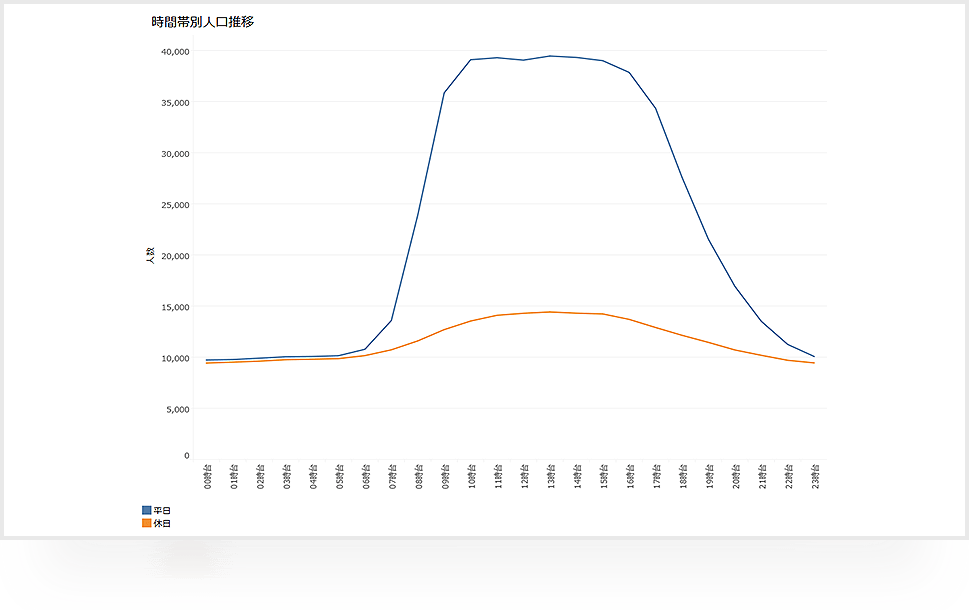Image resolution: width=969 pixels, height=610 pixels.
Task: Click the orange holiday line peak at 13時台
Action: [x=550, y=312]
